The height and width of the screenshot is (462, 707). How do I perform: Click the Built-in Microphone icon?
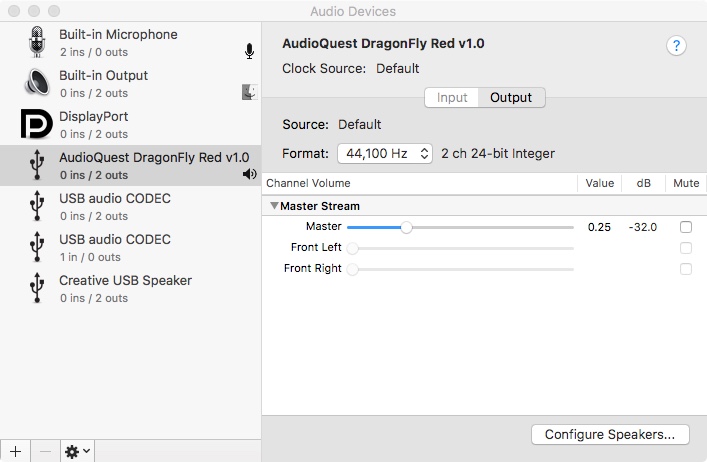point(37,42)
